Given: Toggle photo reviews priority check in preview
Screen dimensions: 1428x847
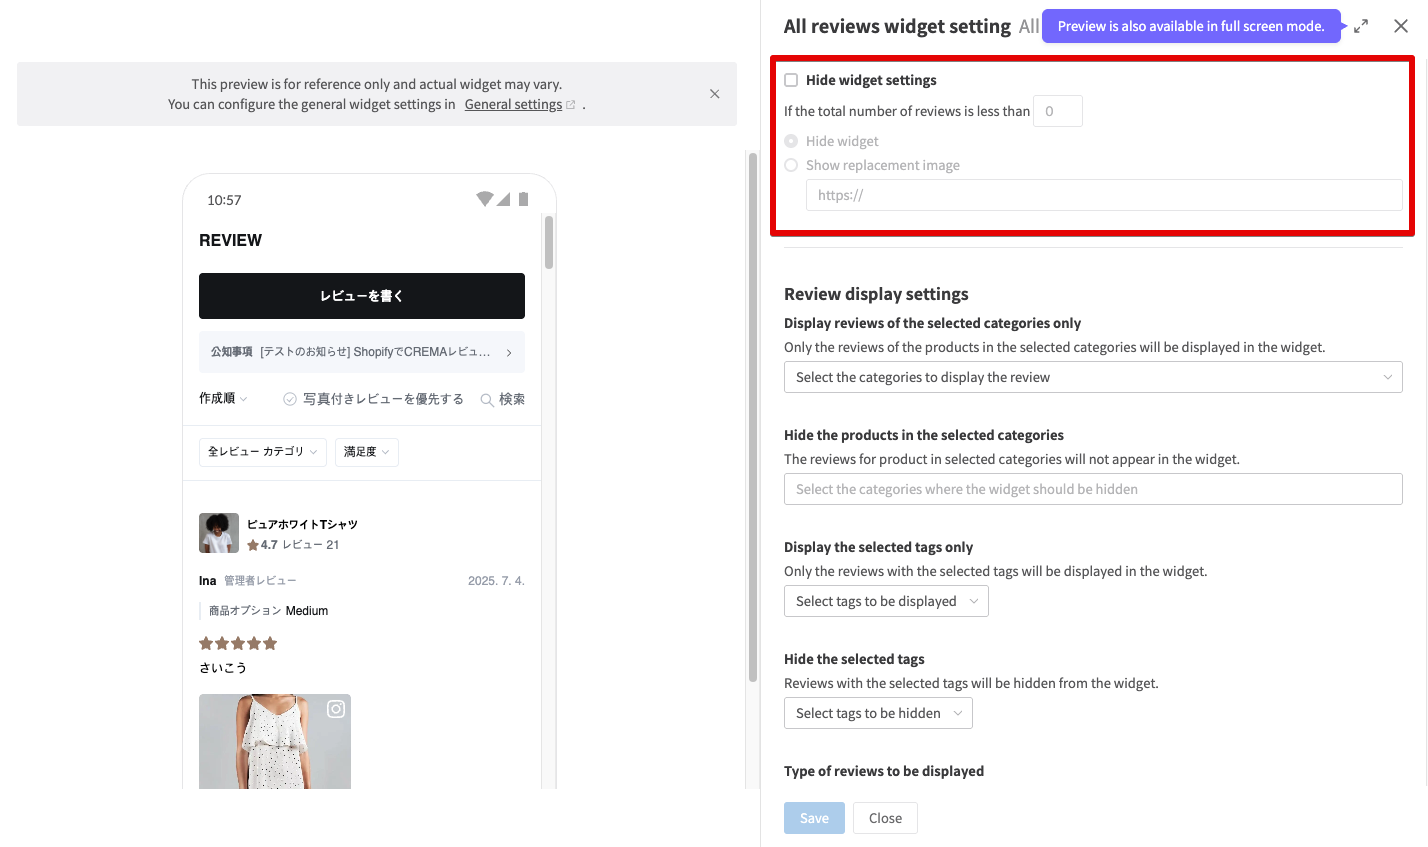Looking at the screenshot, I should tap(290, 399).
